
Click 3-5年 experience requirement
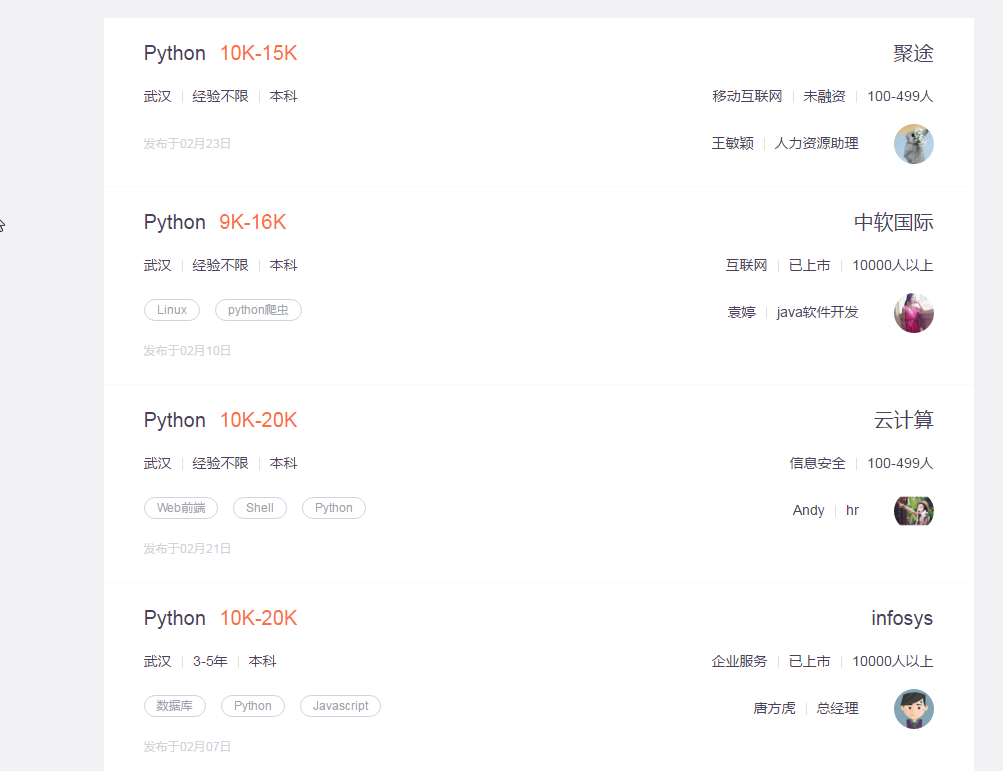click(x=210, y=662)
